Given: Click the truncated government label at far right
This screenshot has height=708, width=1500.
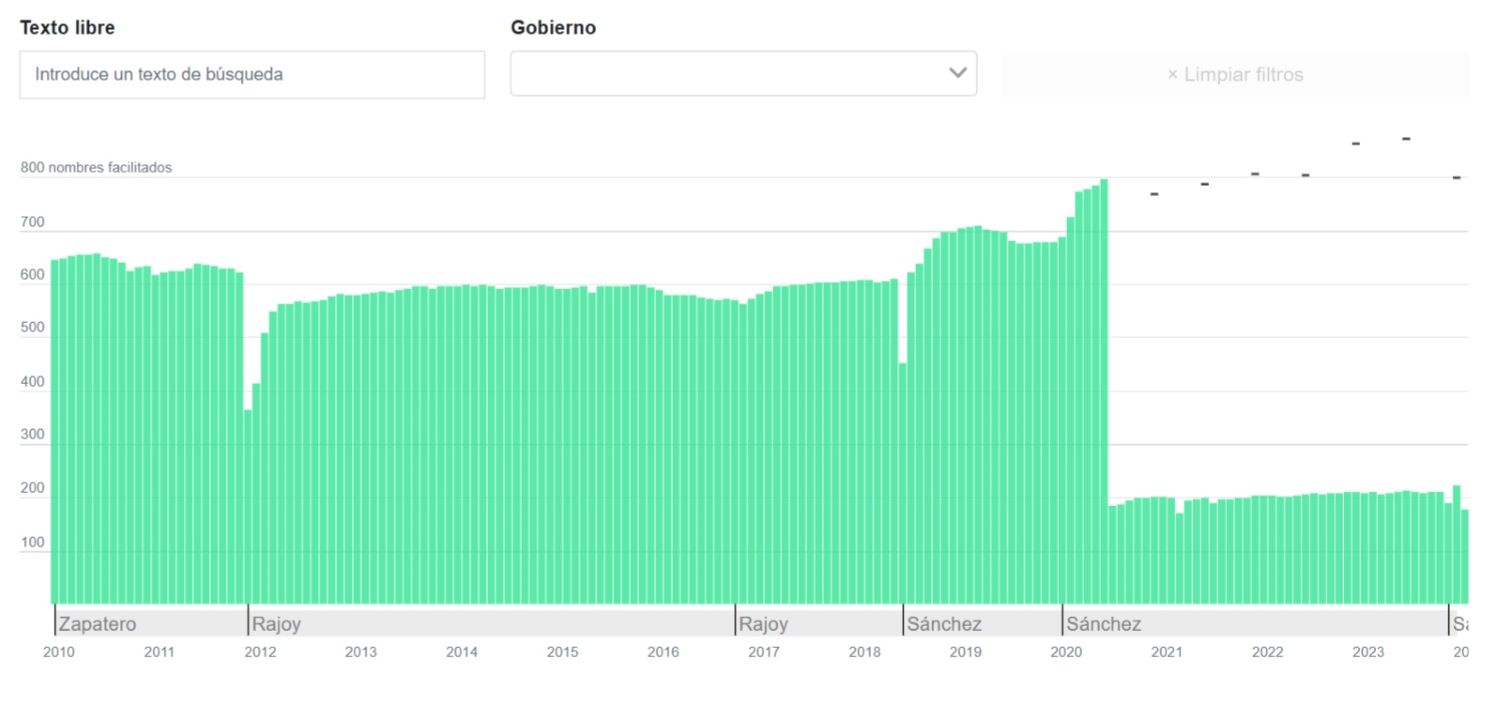Looking at the screenshot, I should [x=1460, y=625].
